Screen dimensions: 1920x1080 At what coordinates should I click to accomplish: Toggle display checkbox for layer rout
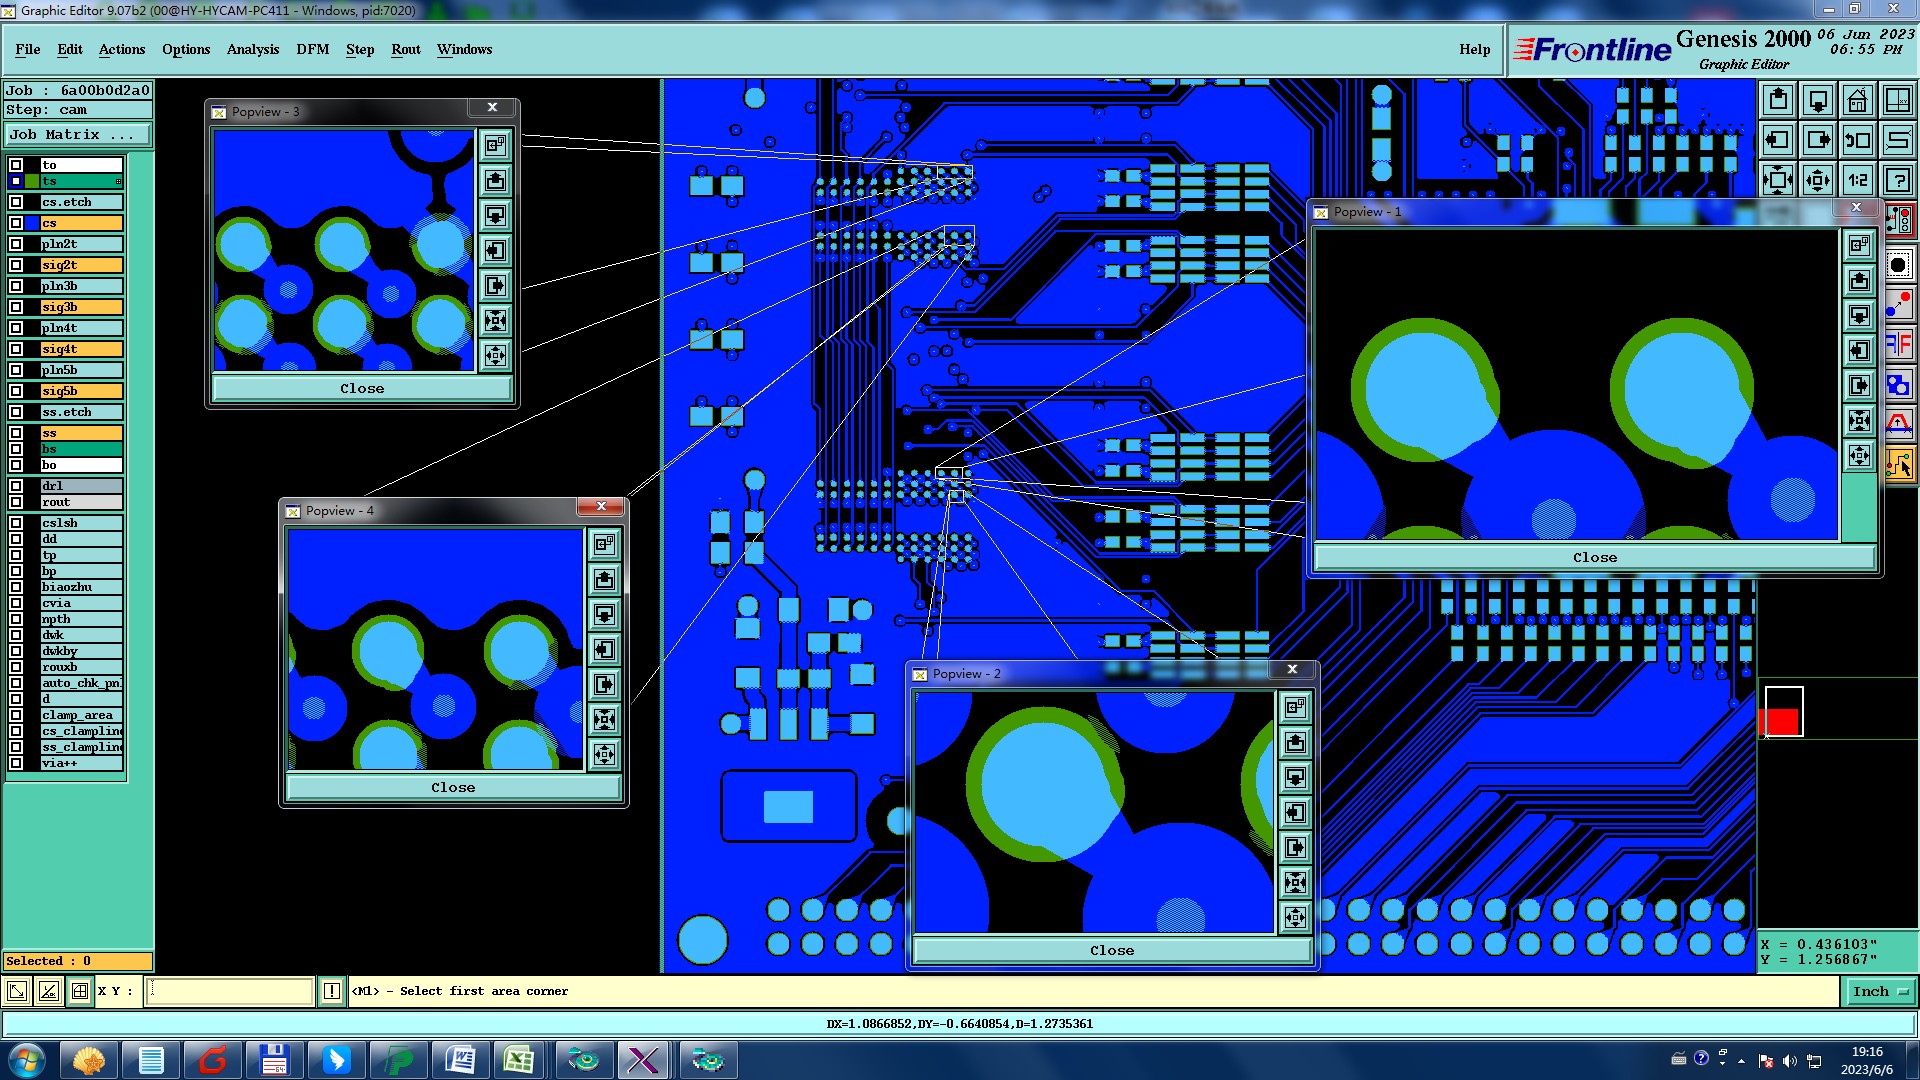(16, 502)
